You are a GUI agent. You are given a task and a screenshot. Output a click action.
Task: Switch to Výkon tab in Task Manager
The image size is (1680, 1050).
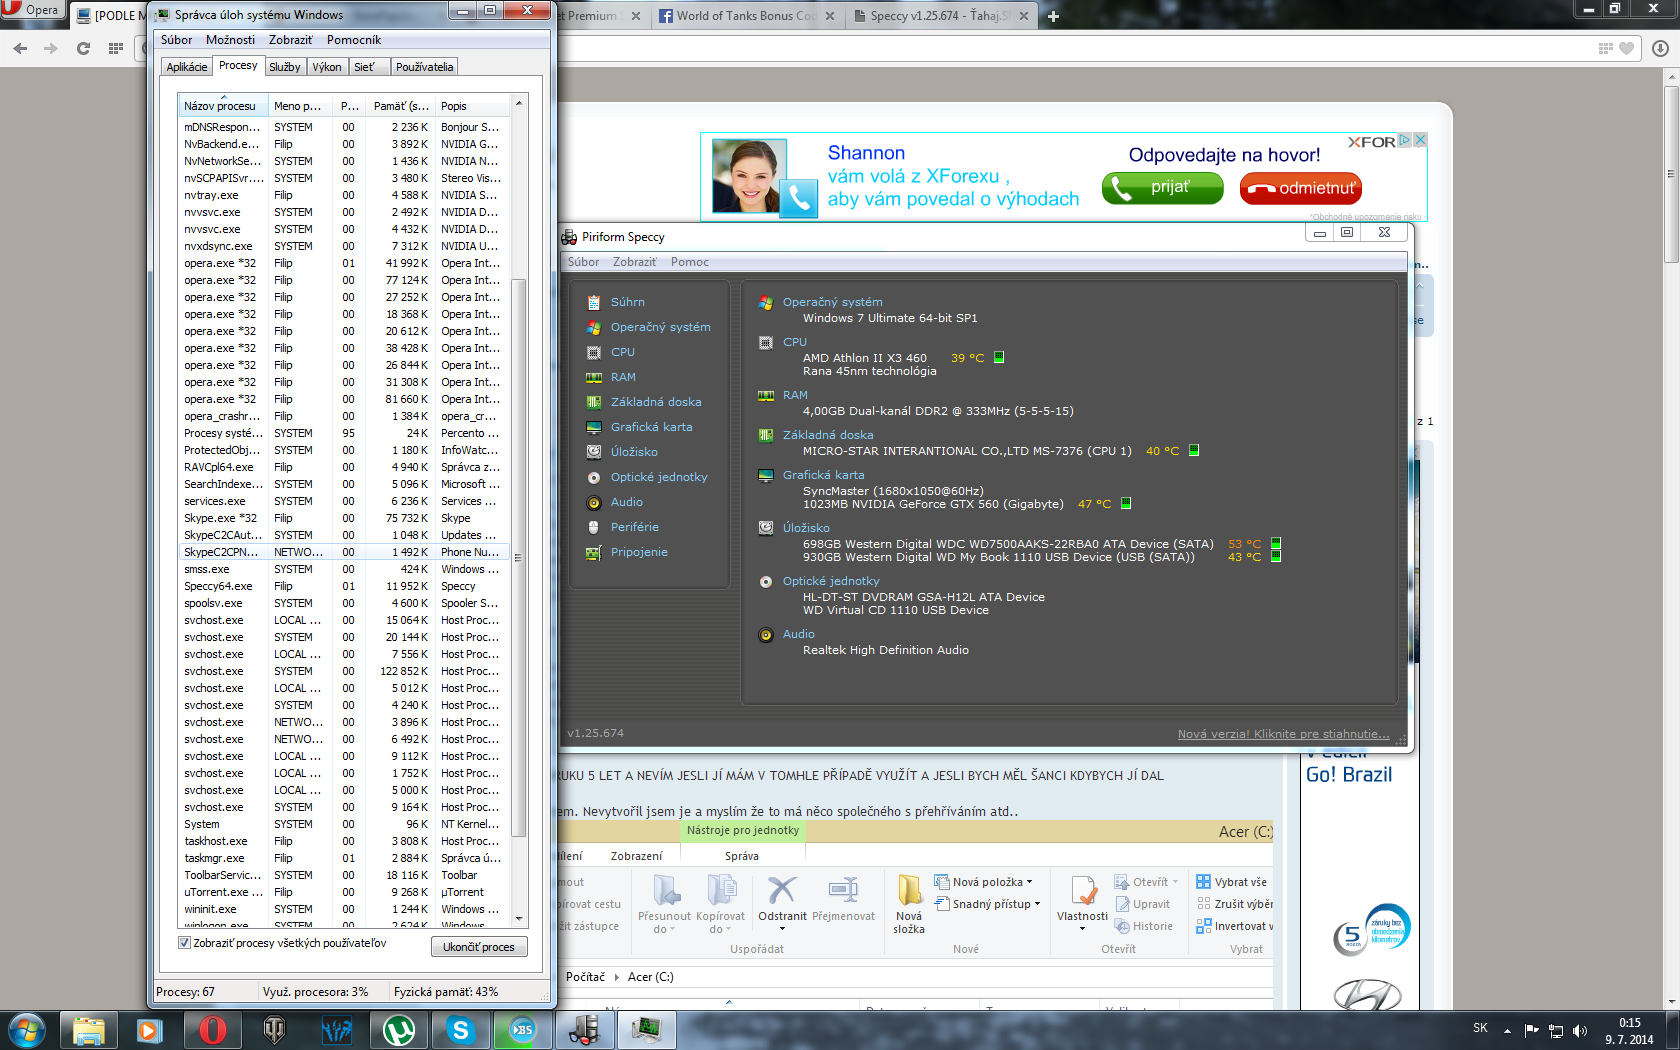click(x=326, y=67)
